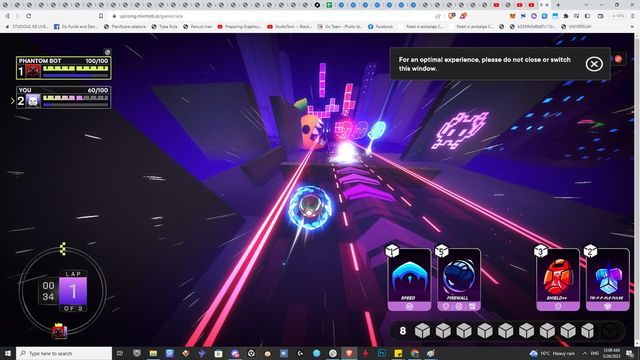Click the small icon above Phantom Bot panel
The image size is (640, 360).
[107, 52]
